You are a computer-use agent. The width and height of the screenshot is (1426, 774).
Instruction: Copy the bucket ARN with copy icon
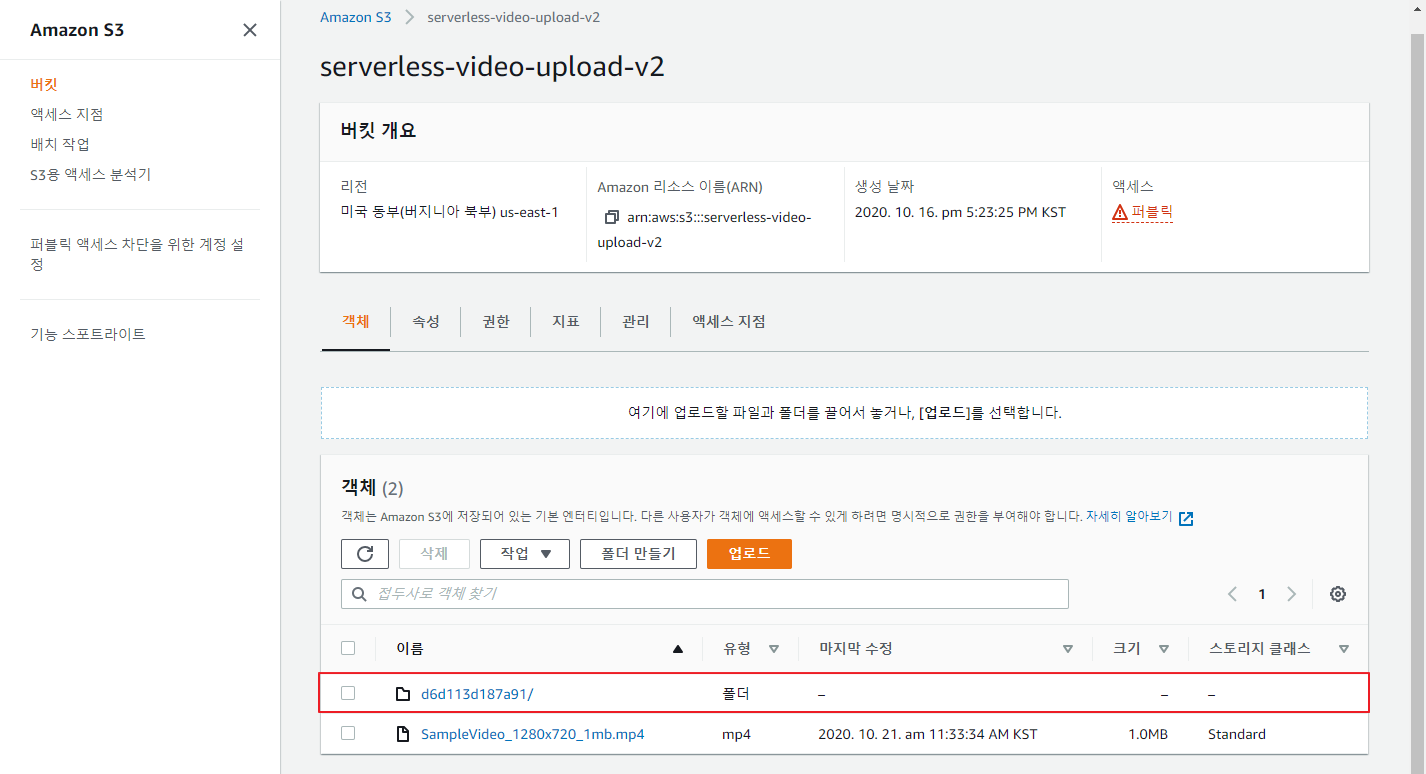[612, 217]
